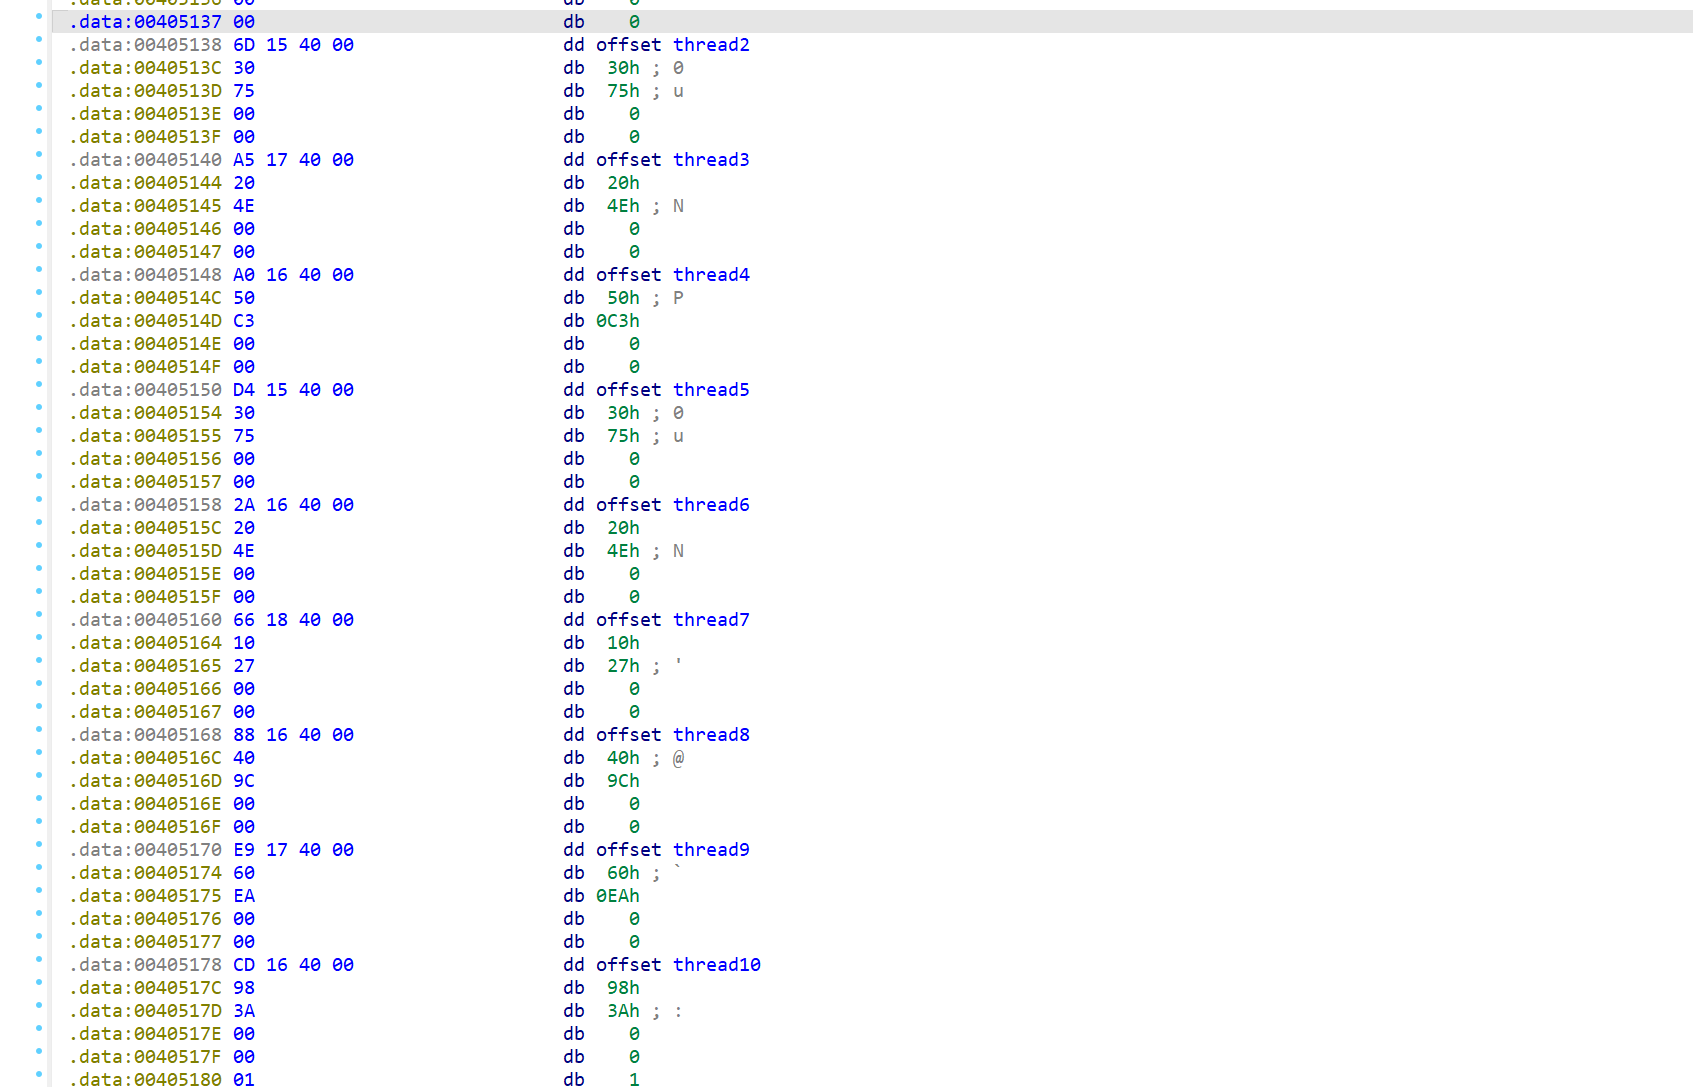This screenshot has width=1693, height=1087.
Task: Go to the thread6 reference
Action: click(x=710, y=505)
